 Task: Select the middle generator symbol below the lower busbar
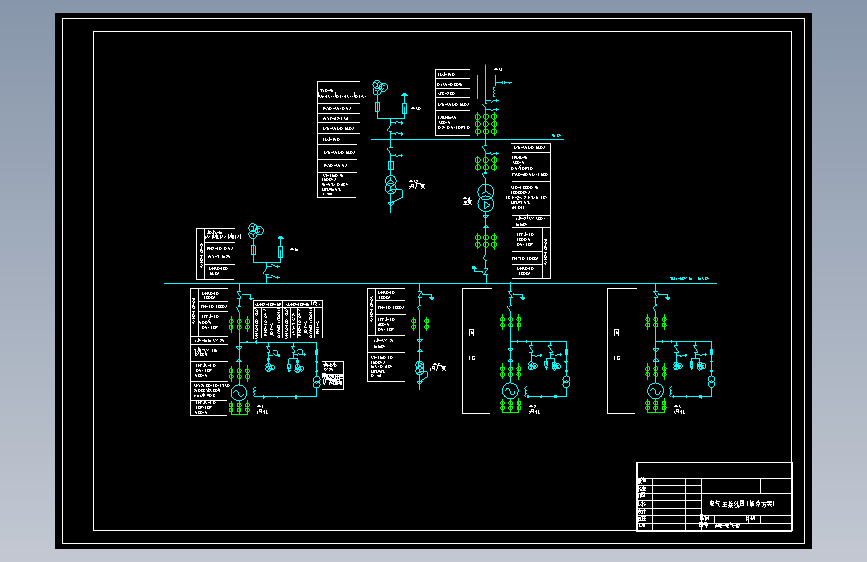[x=510, y=391]
